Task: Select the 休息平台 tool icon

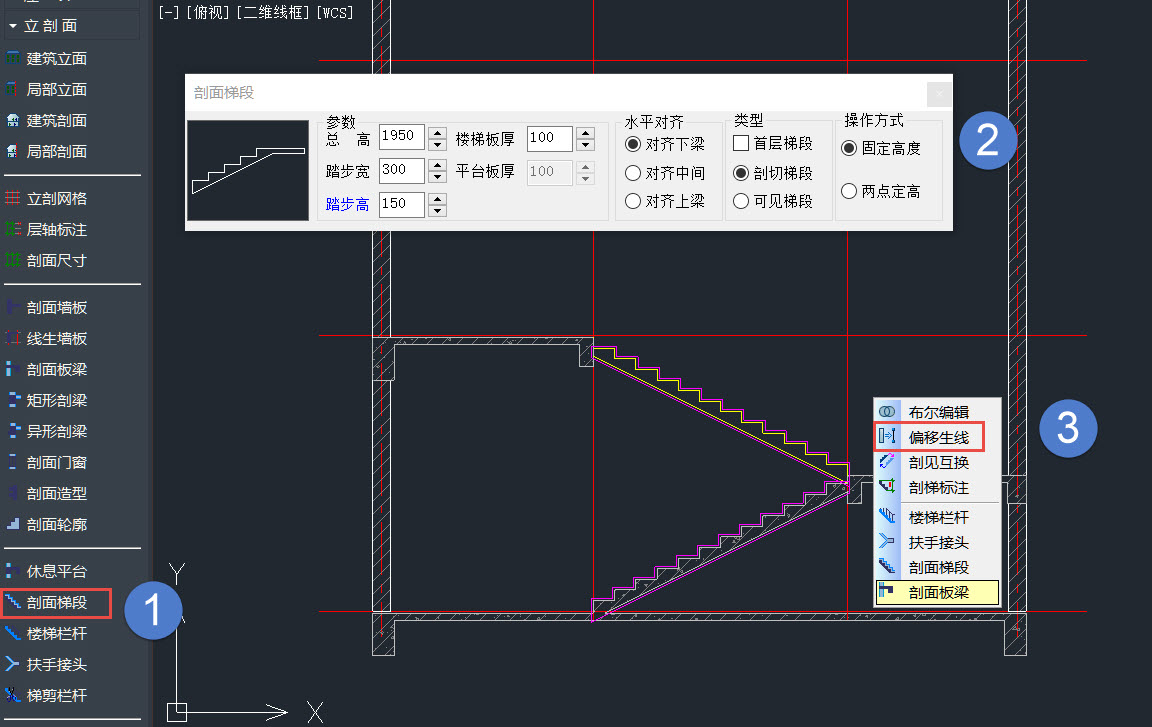Action: coord(13,571)
